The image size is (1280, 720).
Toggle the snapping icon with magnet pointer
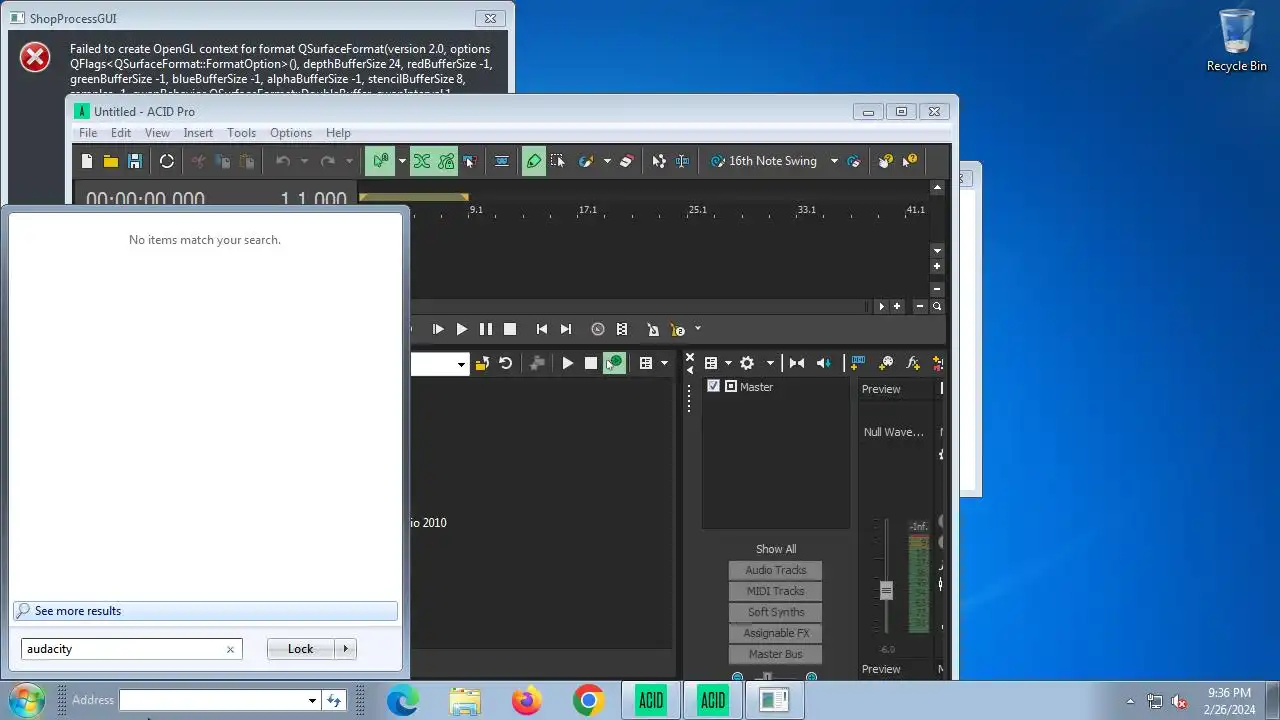[x=380, y=161]
